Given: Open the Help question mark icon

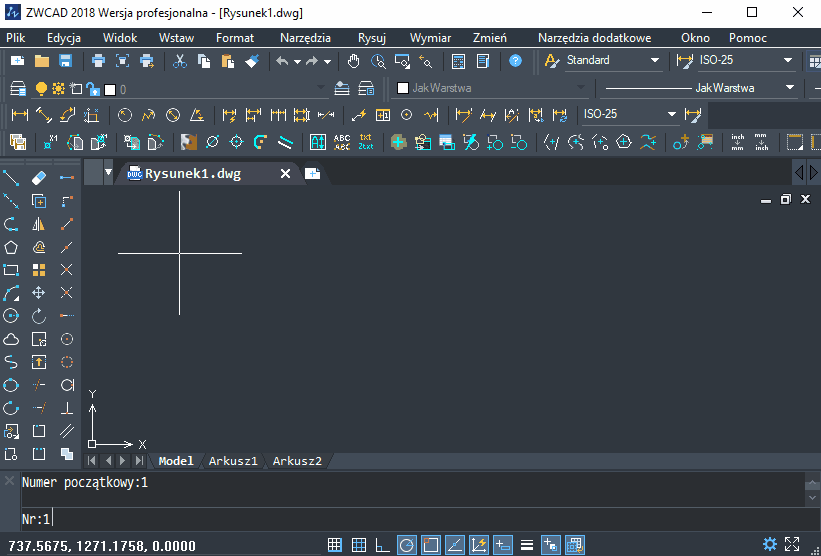Looking at the screenshot, I should [x=515, y=61].
